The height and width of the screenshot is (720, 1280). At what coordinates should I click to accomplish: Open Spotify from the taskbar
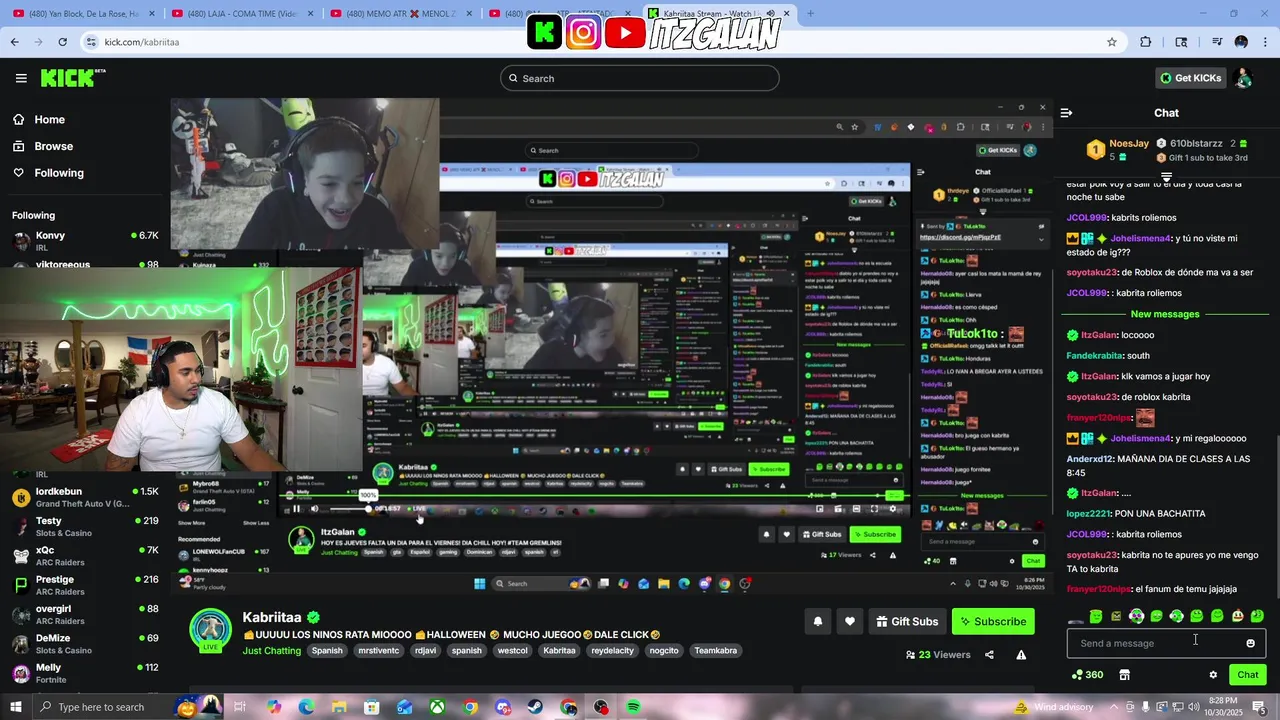pyautogui.click(x=633, y=707)
